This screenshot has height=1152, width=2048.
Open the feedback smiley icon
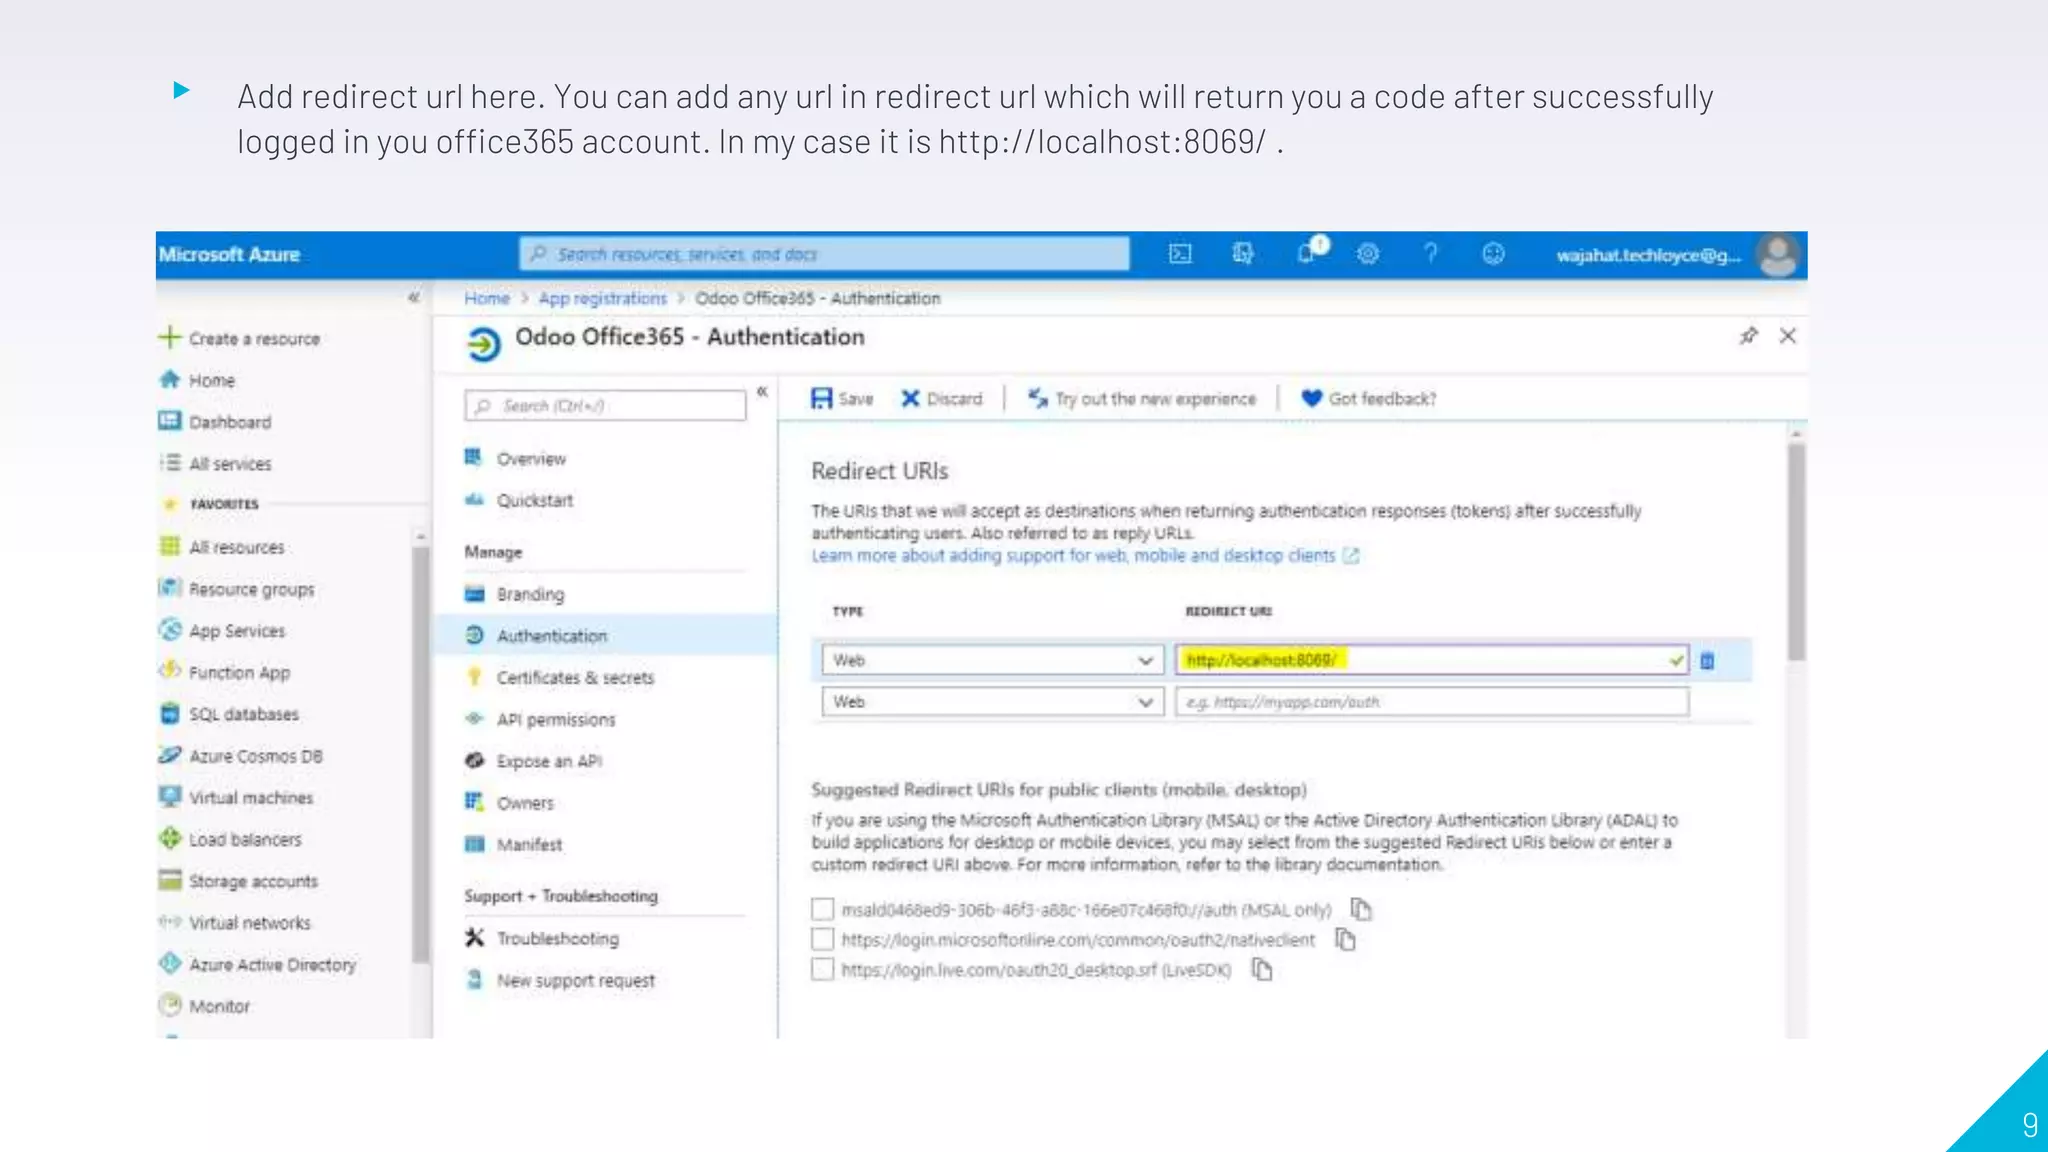coord(1493,254)
